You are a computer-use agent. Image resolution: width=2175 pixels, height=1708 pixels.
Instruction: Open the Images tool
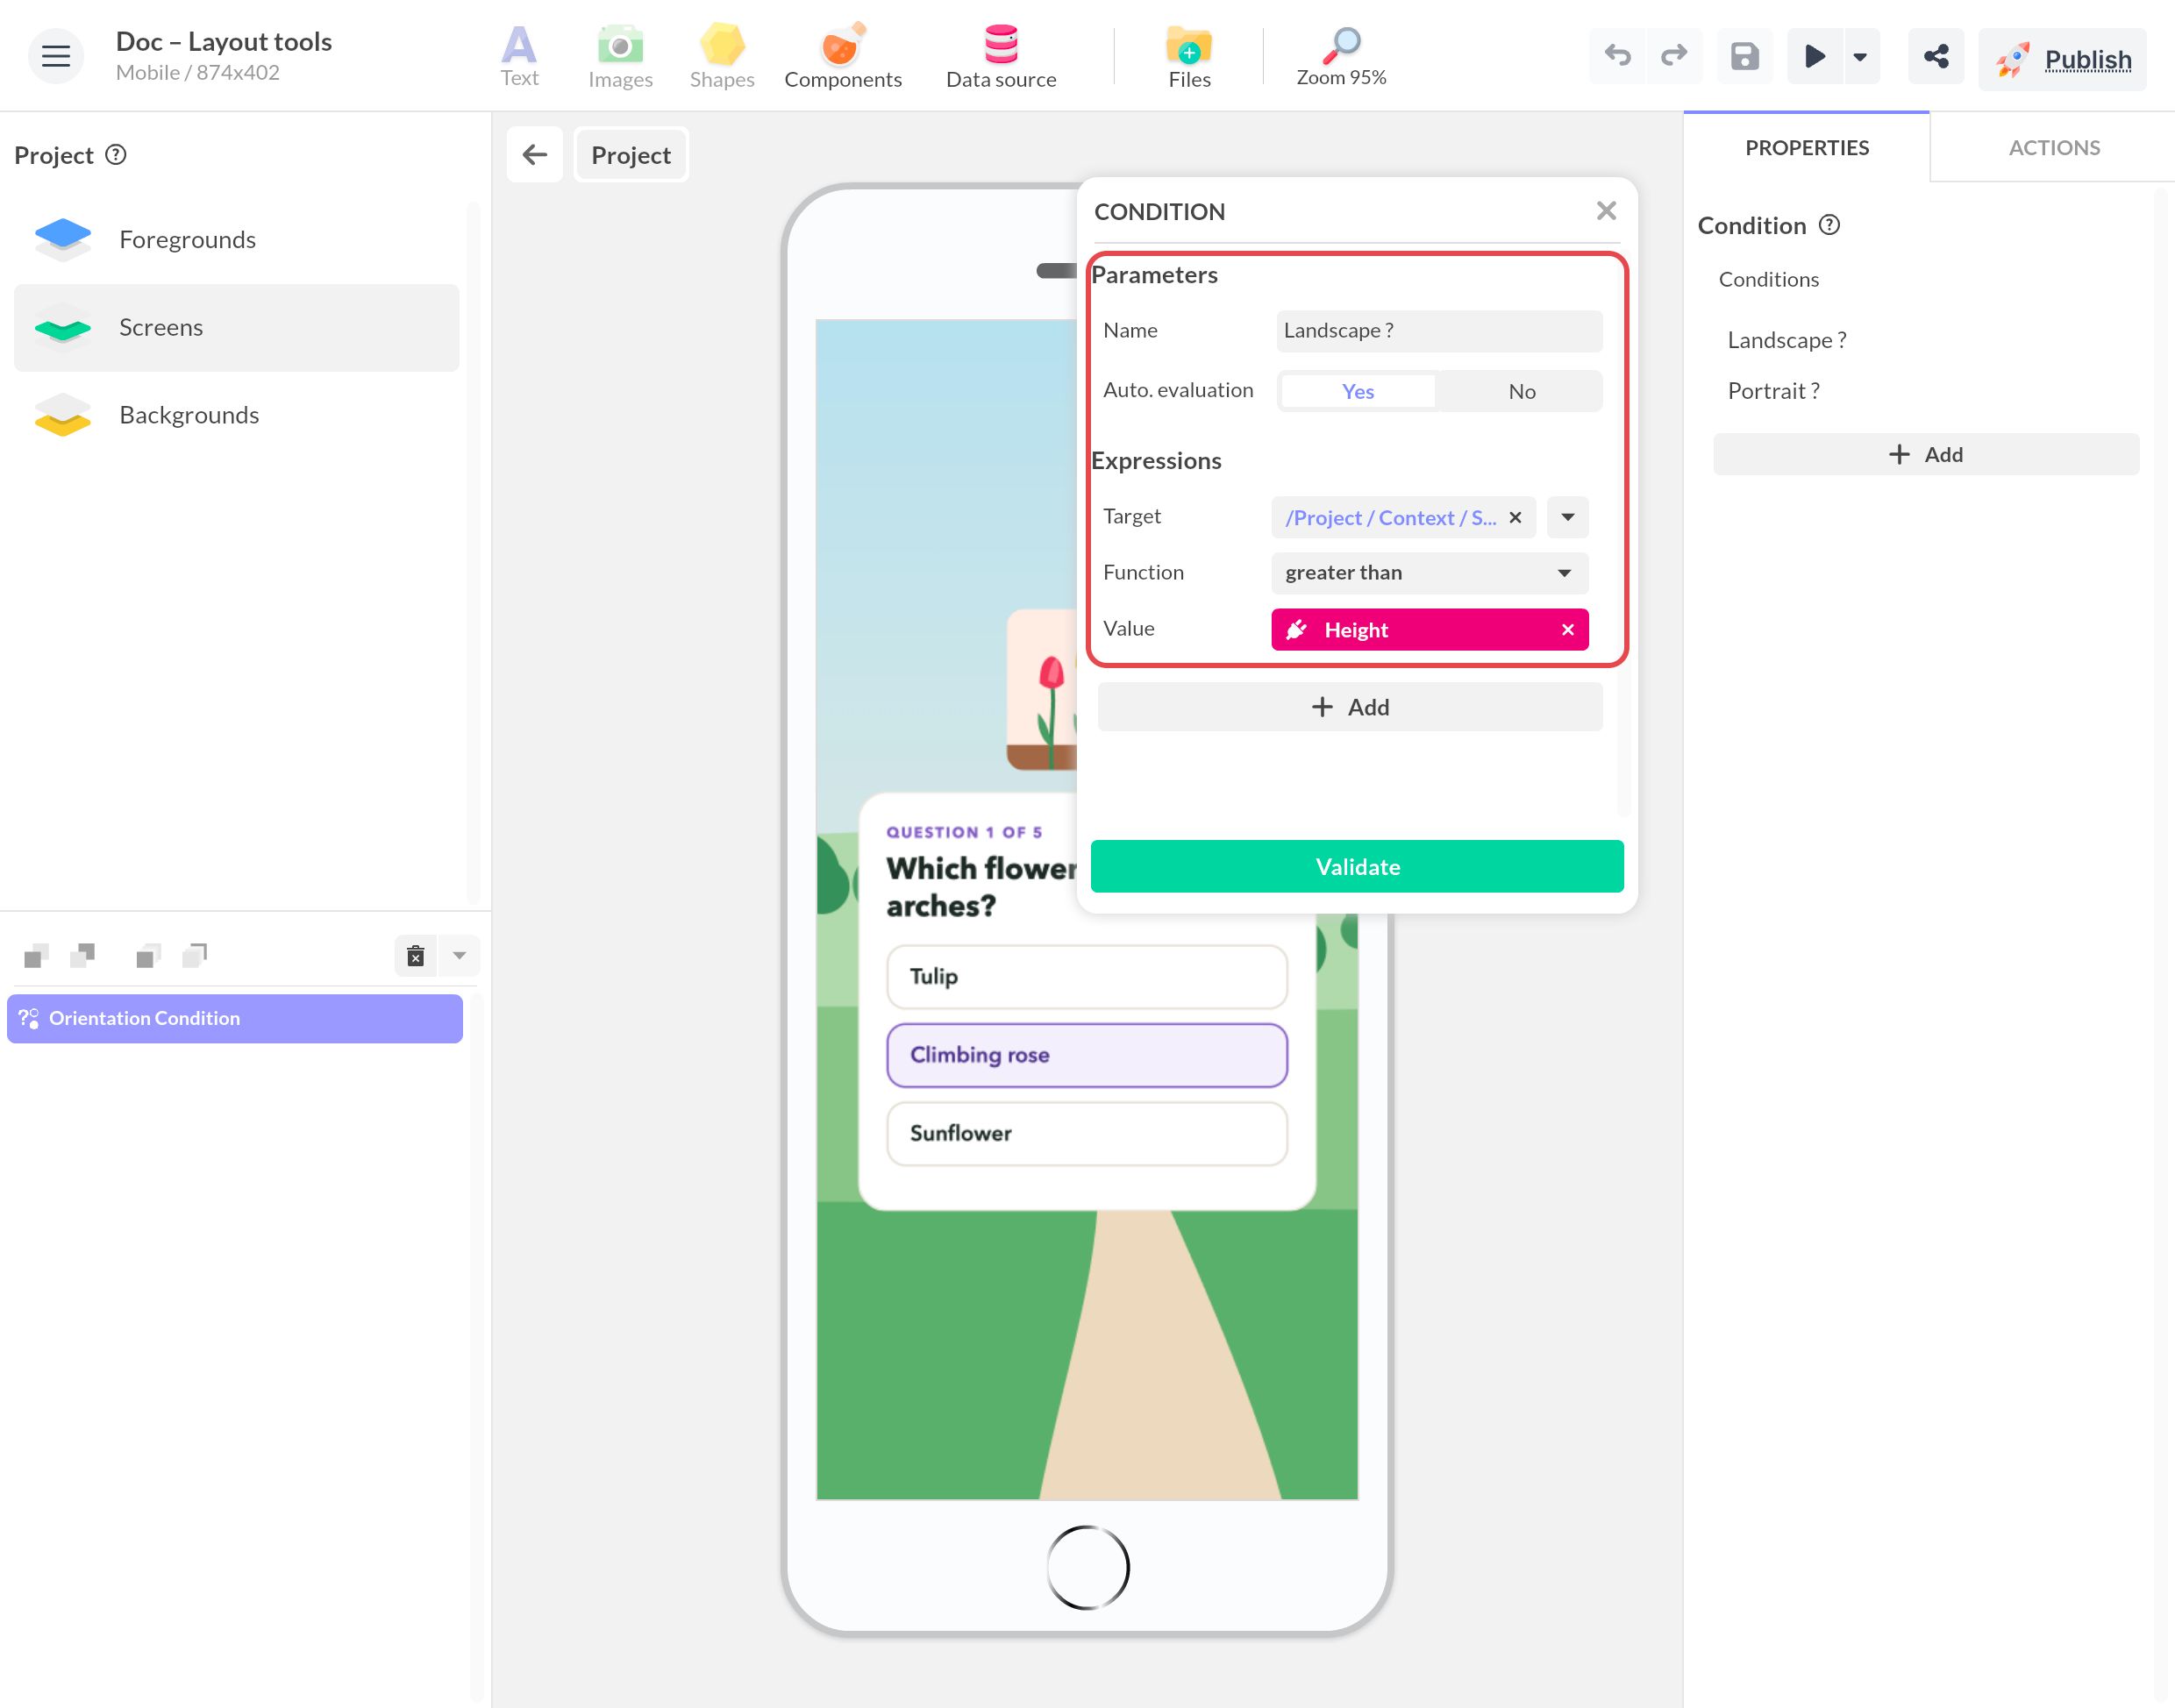pyautogui.click(x=620, y=56)
